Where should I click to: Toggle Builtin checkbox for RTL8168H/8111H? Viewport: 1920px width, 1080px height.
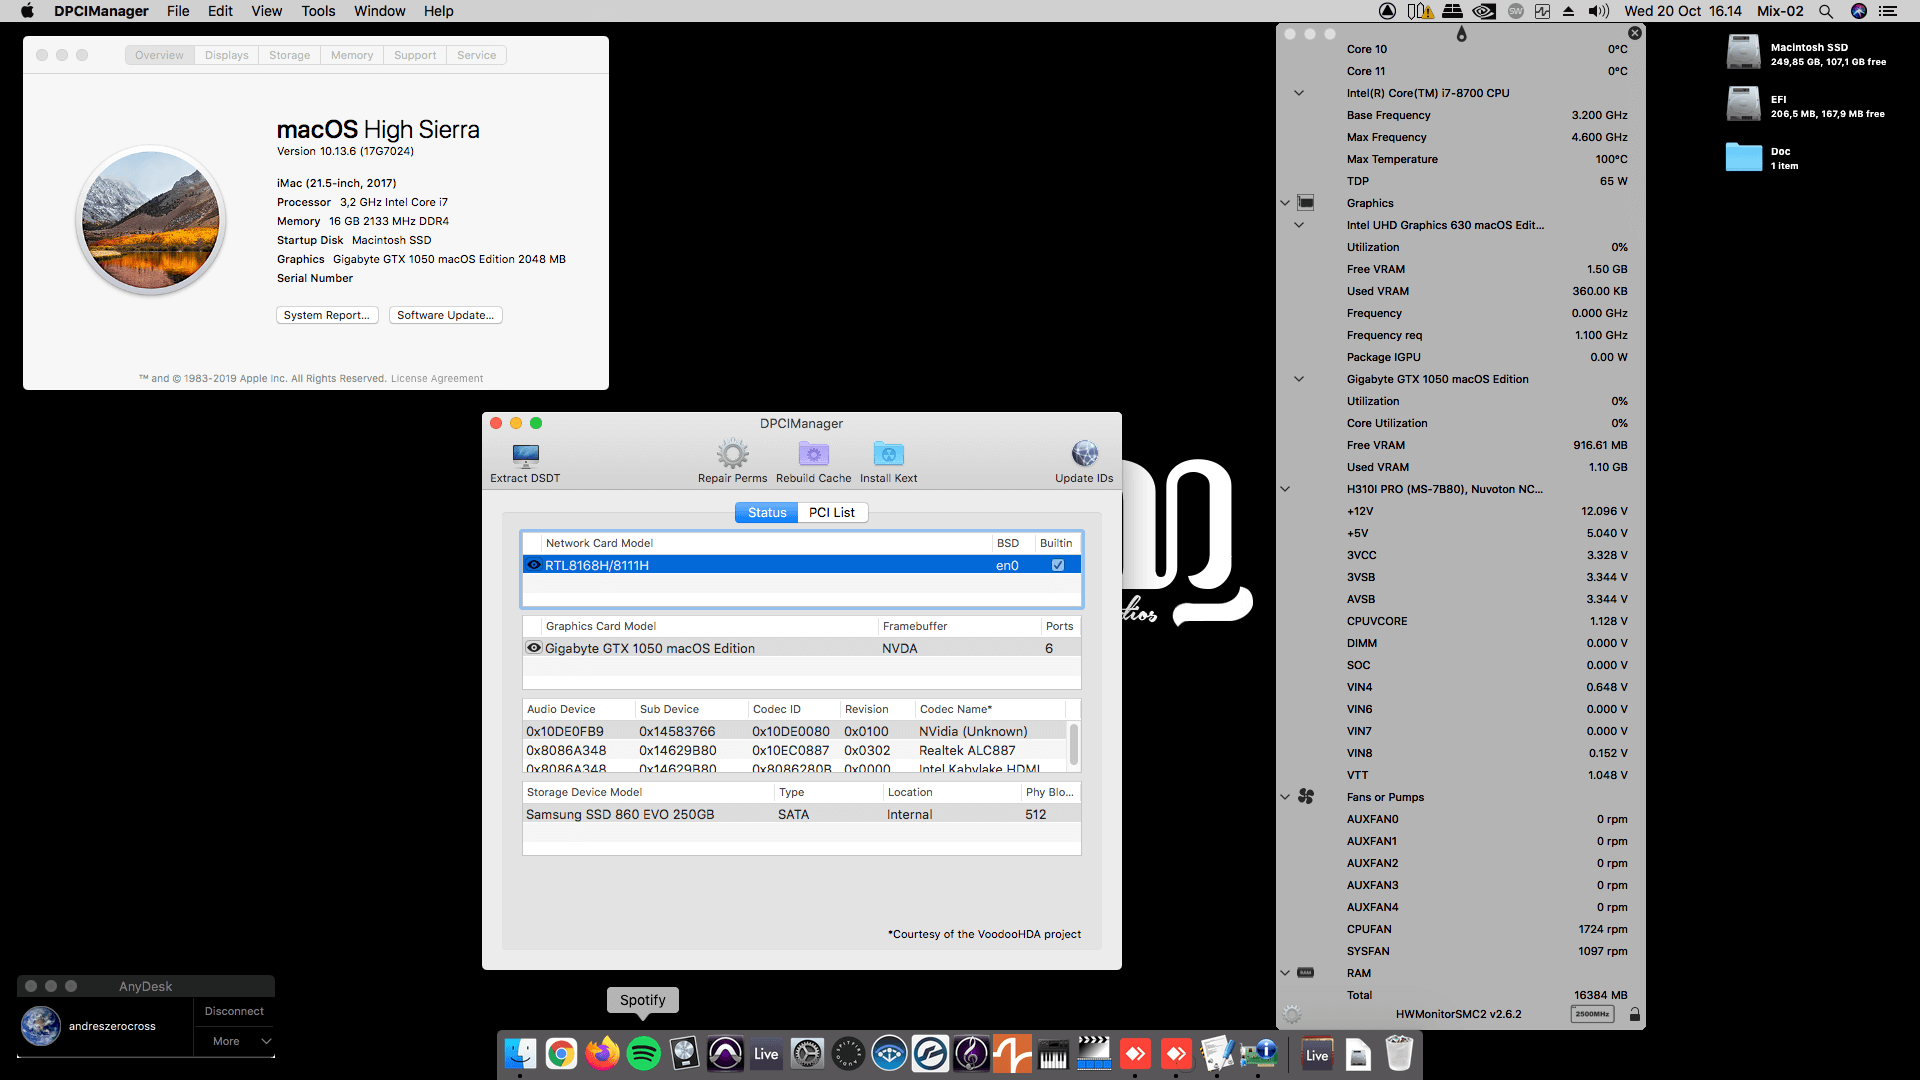pyautogui.click(x=1057, y=565)
